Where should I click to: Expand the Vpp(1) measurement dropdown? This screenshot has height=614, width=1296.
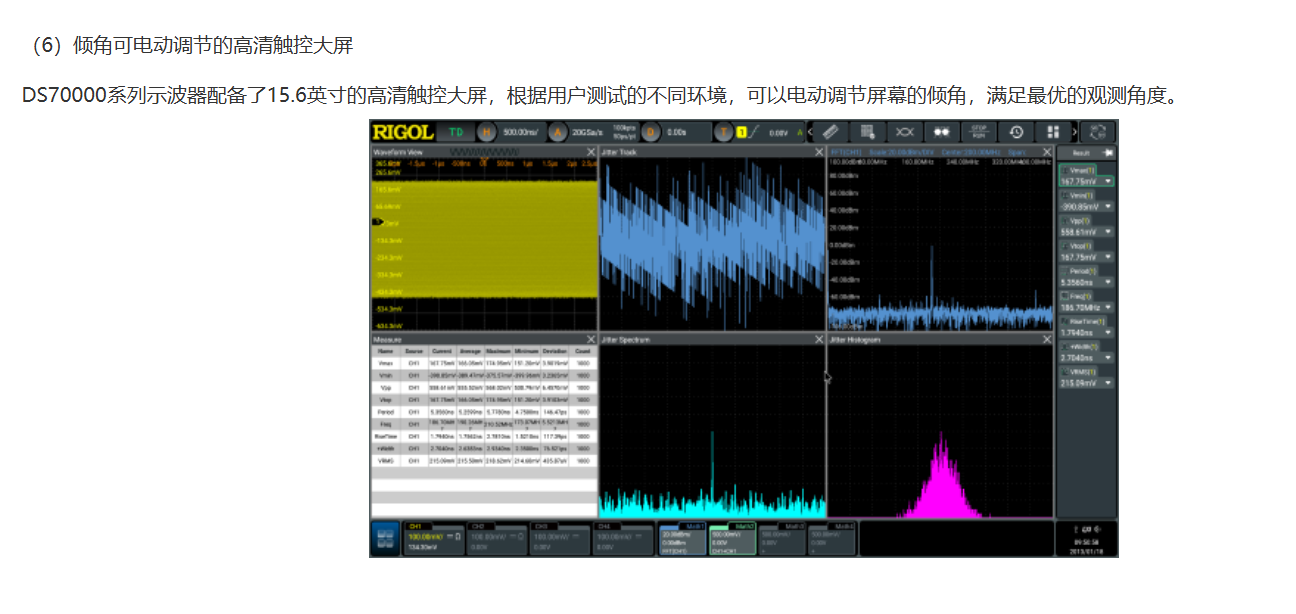pos(1108,232)
